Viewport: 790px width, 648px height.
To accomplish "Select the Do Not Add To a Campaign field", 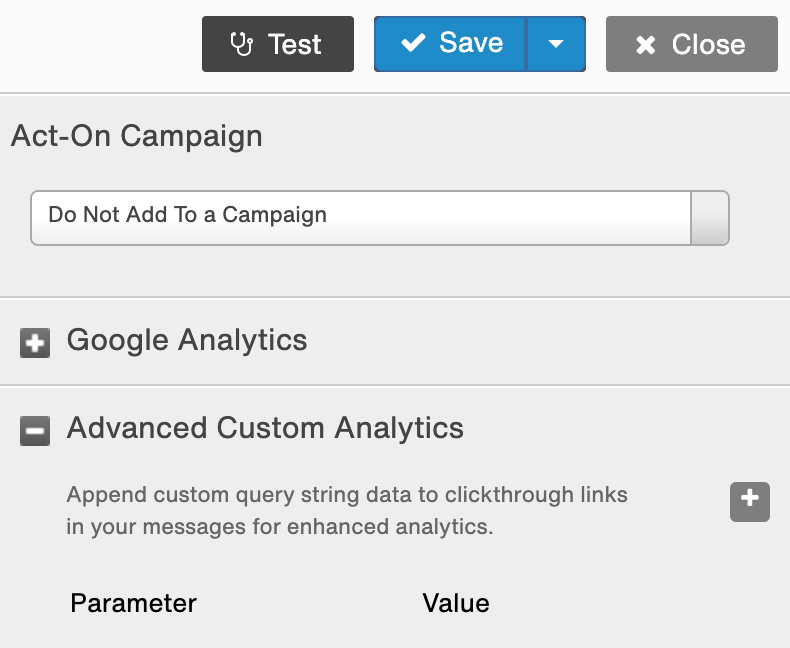I will (361, 218).
